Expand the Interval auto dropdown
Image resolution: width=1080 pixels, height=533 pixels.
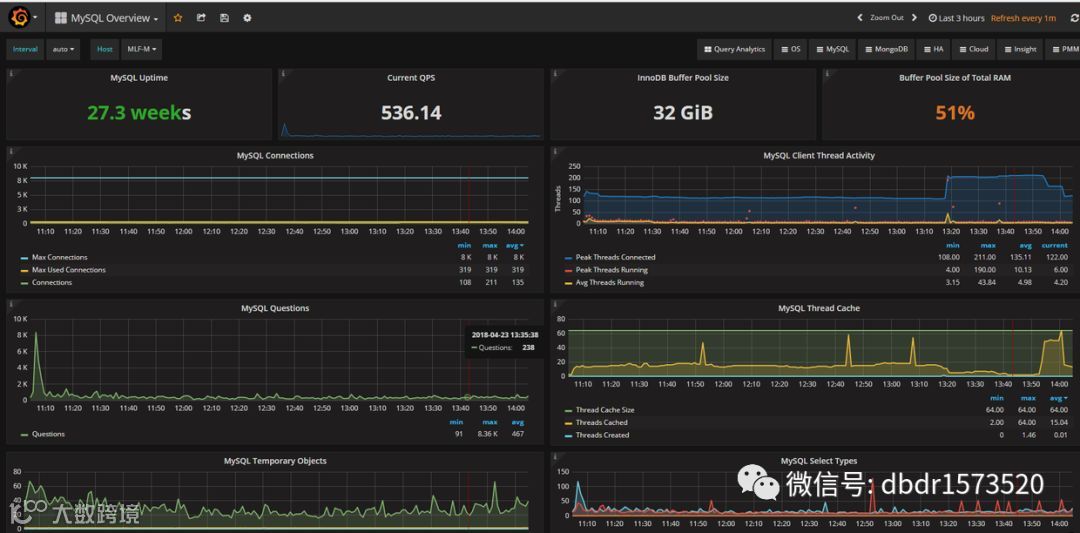[63, 49]
